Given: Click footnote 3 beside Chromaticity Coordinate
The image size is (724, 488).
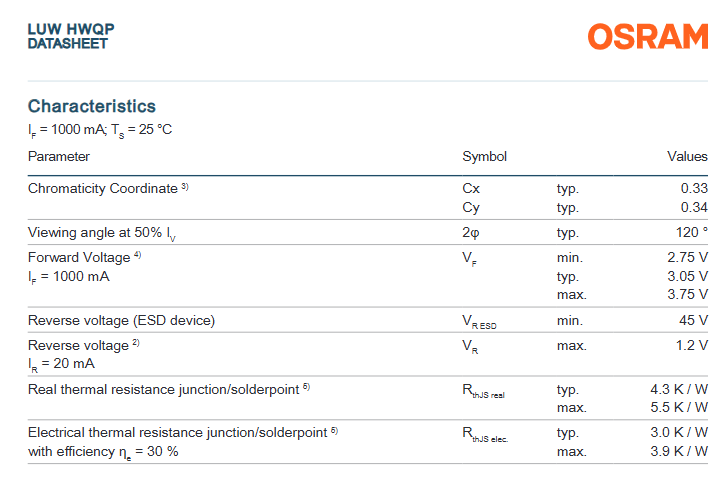Looking at the screenshot, I should 186,186.
